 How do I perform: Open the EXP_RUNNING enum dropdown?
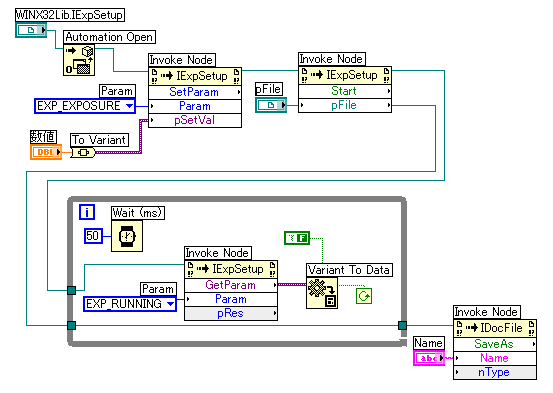point(130,303)
